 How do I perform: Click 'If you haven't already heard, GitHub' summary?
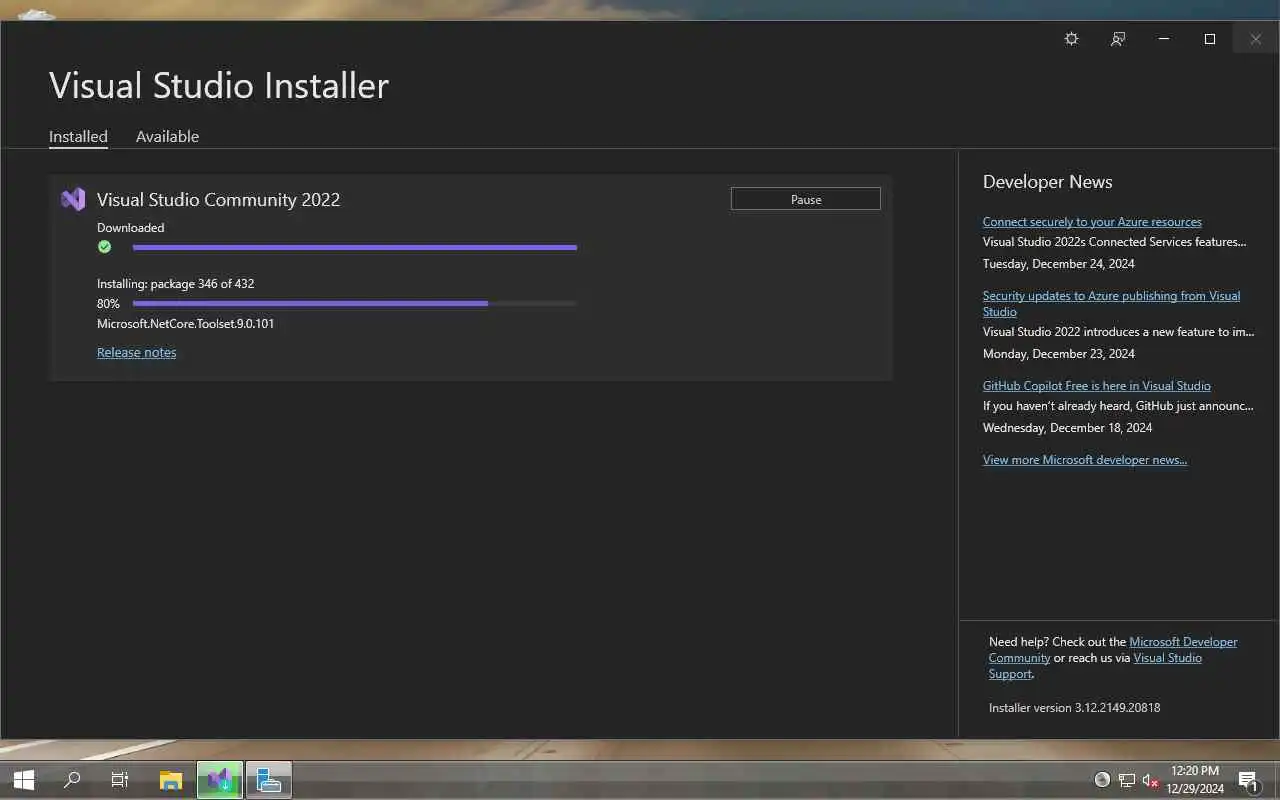[x=1118, y=406]
